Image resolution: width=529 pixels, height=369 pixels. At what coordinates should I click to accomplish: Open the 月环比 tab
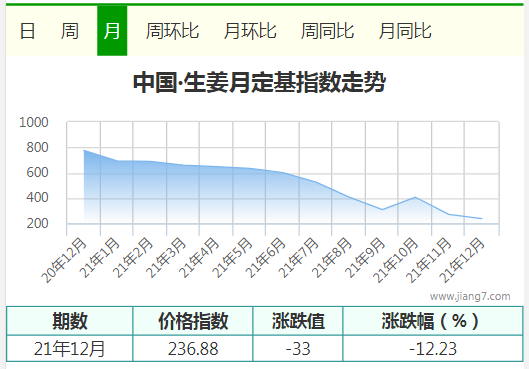[x=250, y=31]
